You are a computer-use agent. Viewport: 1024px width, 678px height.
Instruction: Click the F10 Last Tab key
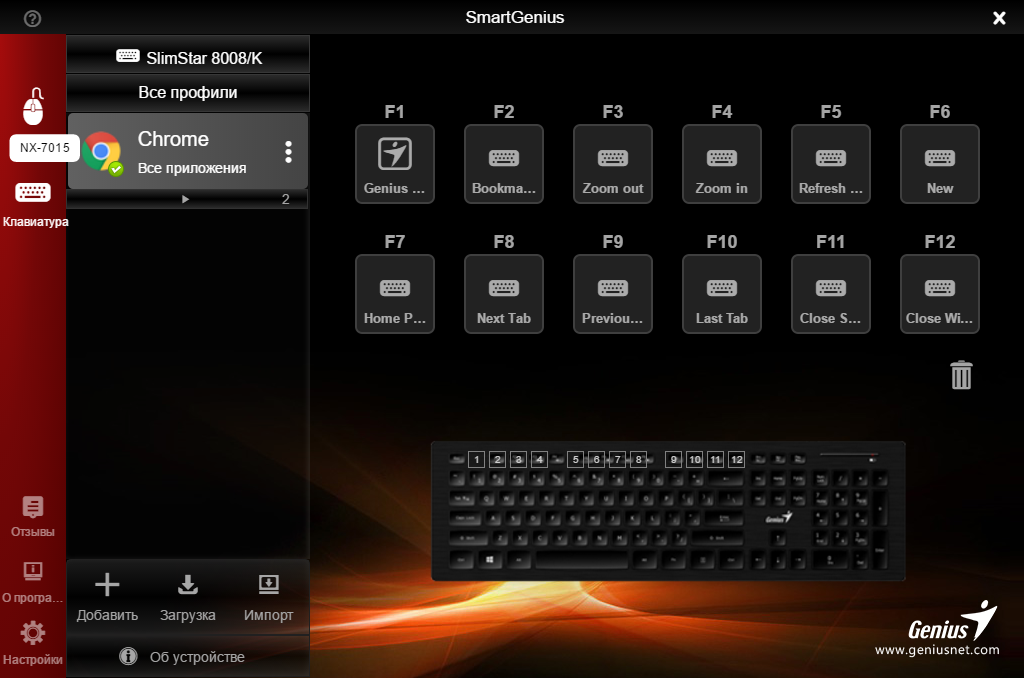pos(722,294)
